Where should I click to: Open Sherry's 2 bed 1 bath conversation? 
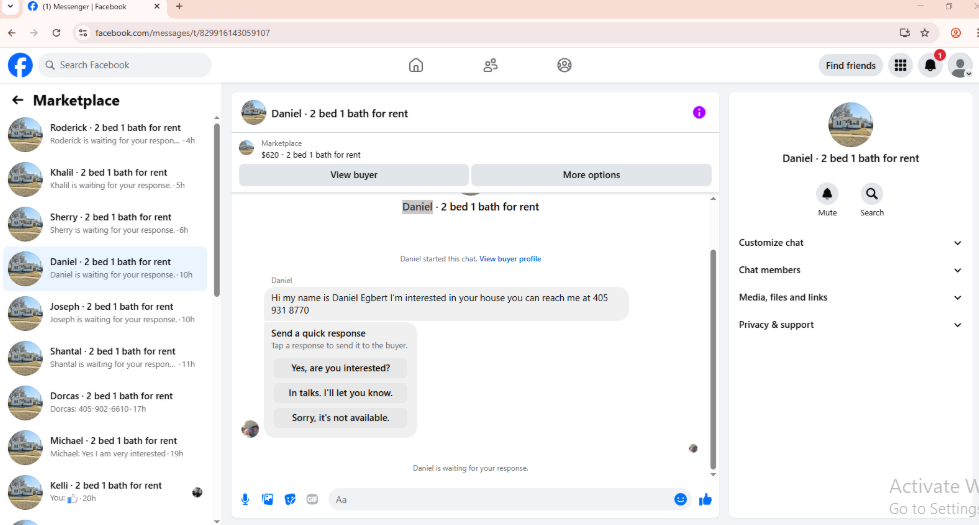[105, 223]
